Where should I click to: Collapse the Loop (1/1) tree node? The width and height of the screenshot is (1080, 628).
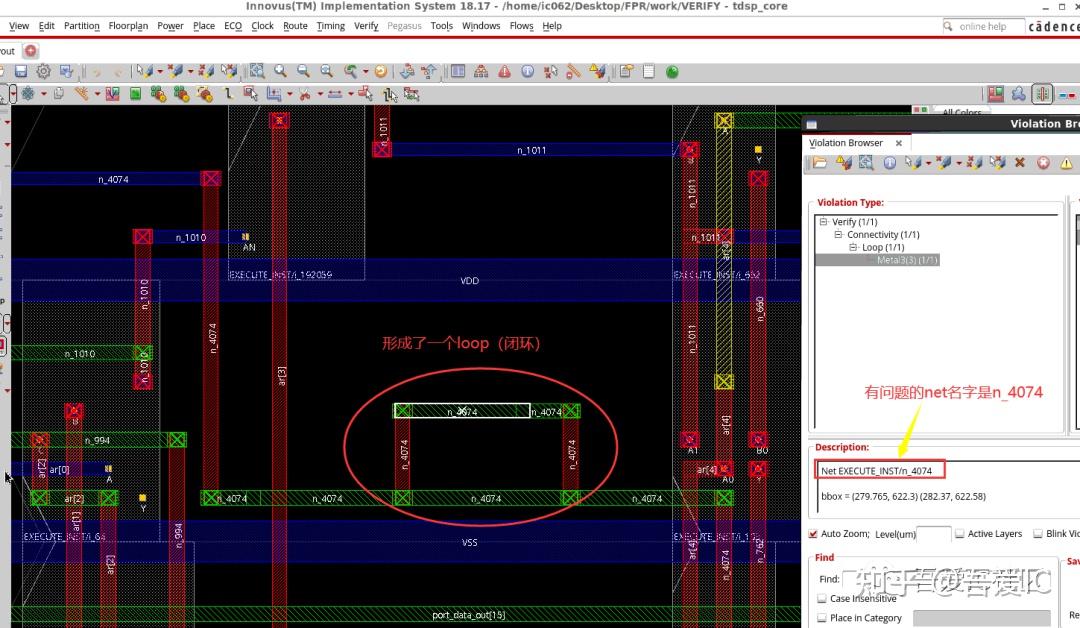pyautogui.click(x=854, y=247)
